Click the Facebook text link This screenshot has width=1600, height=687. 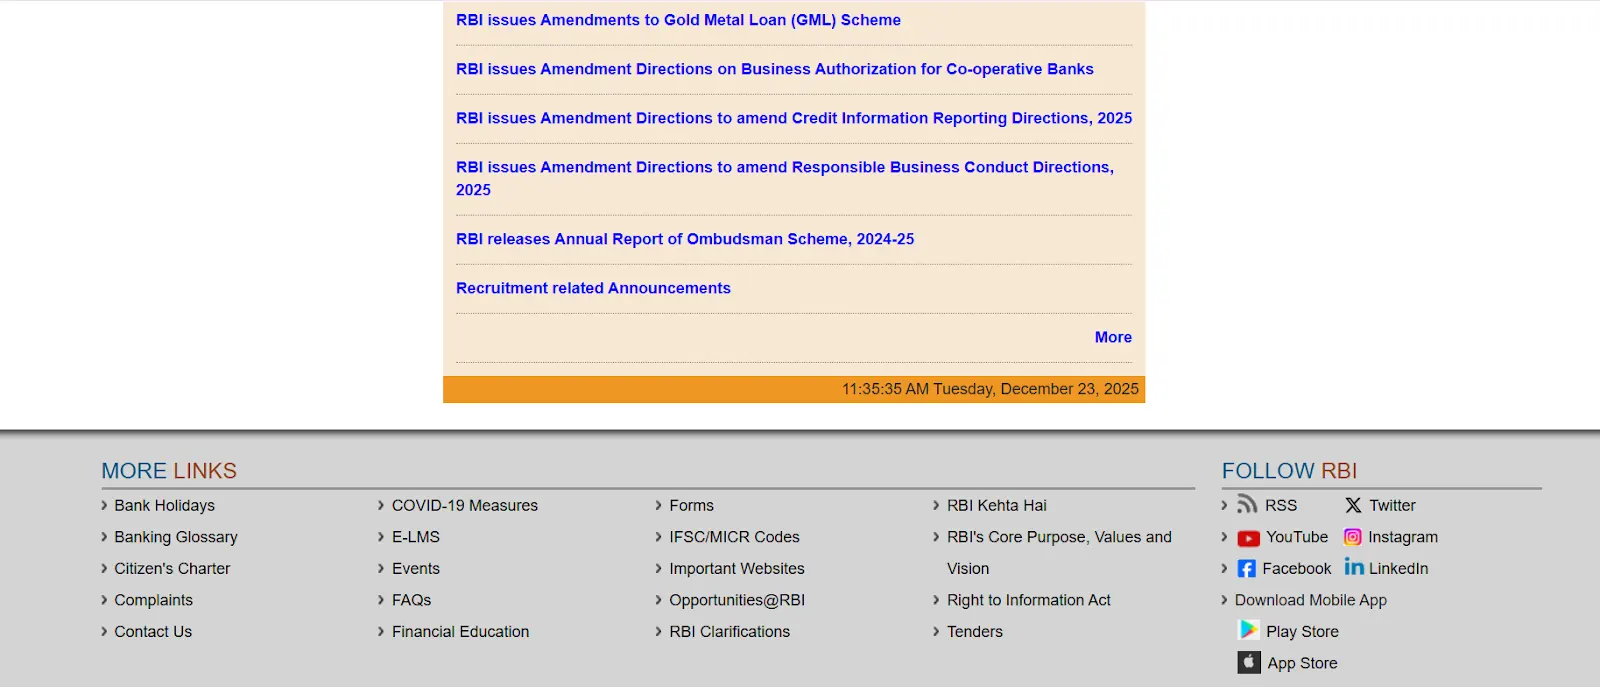coord(1297,569)
